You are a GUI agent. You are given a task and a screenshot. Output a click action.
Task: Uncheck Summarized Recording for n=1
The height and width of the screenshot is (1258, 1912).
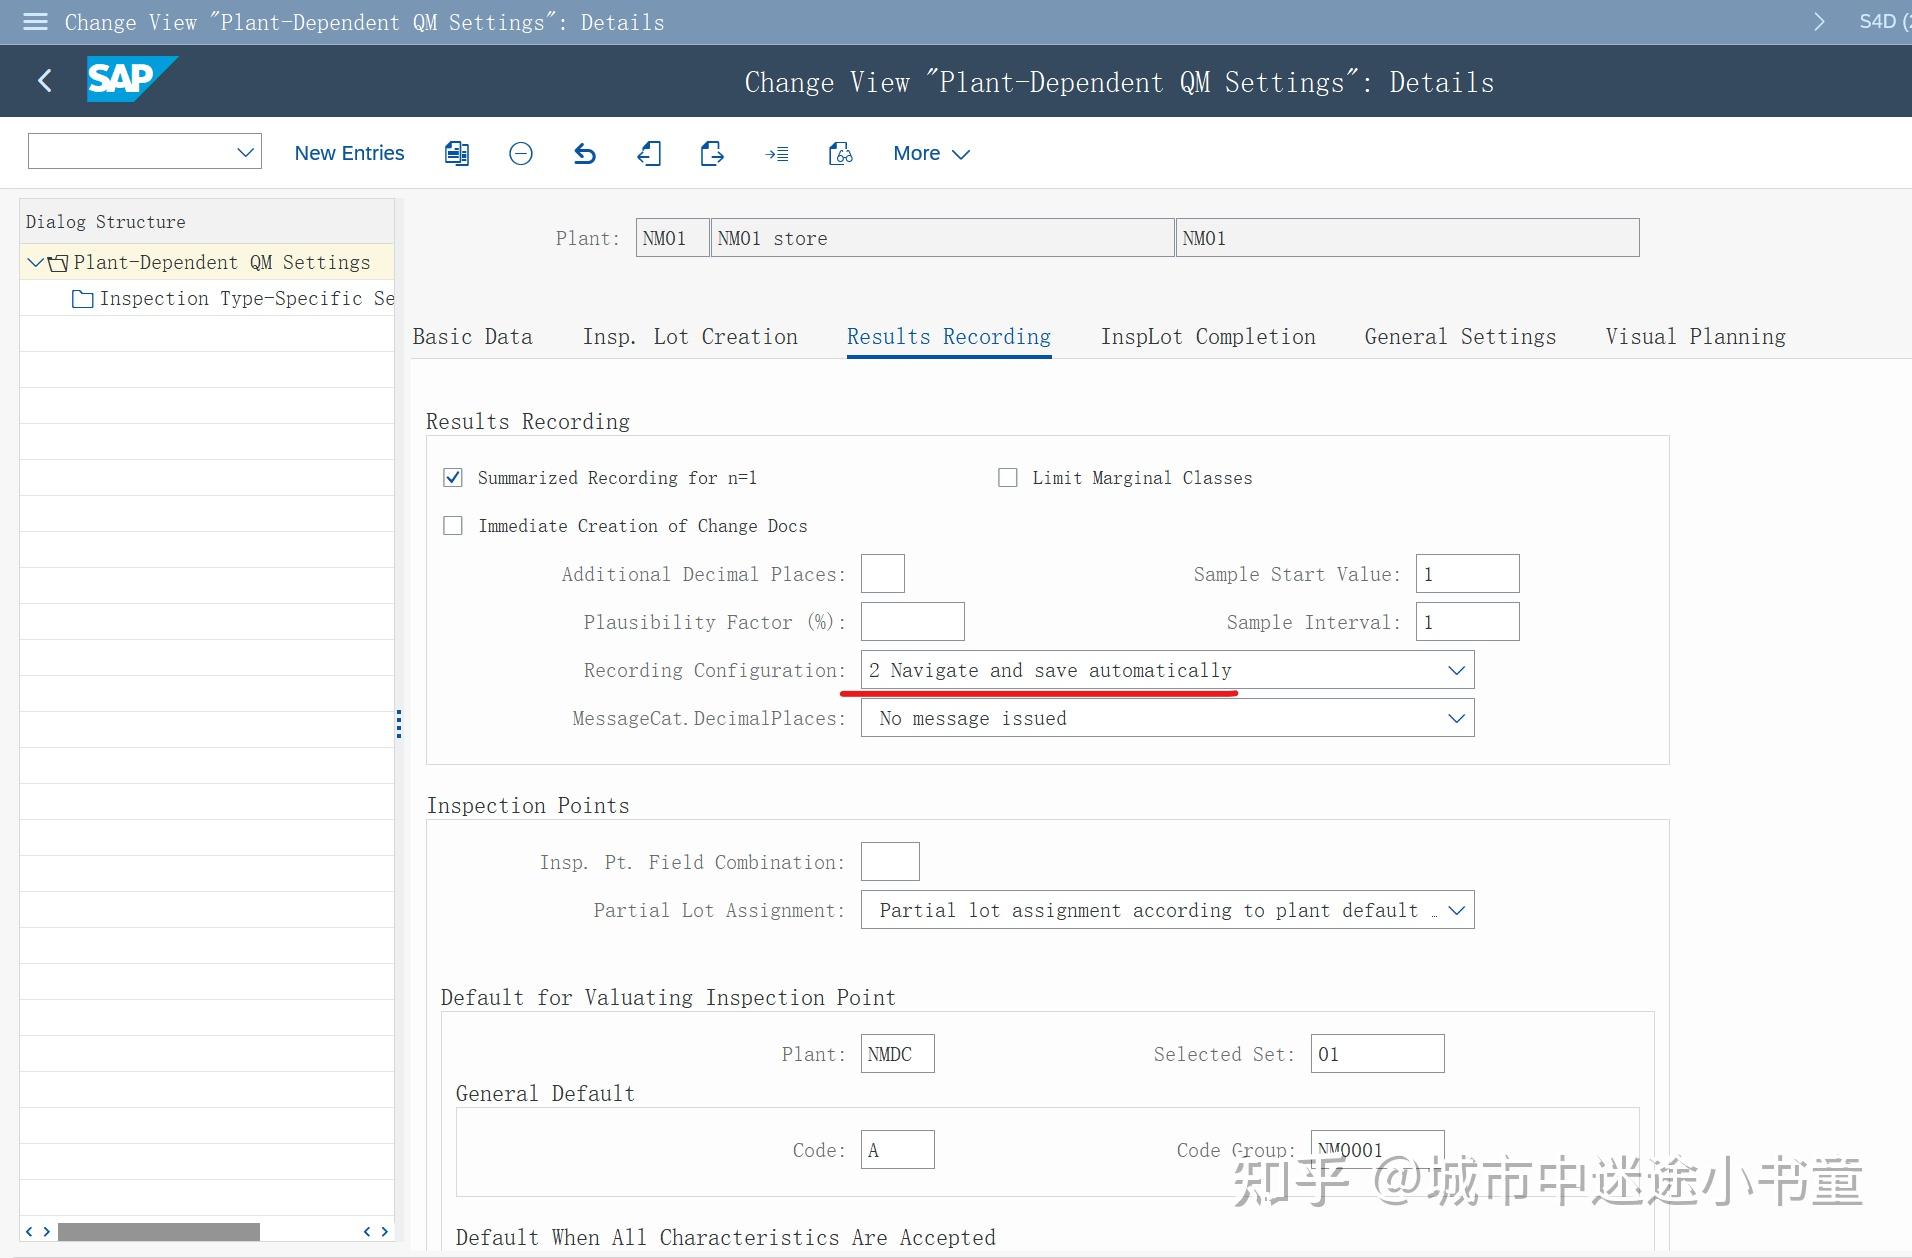[x=453, y=477]
